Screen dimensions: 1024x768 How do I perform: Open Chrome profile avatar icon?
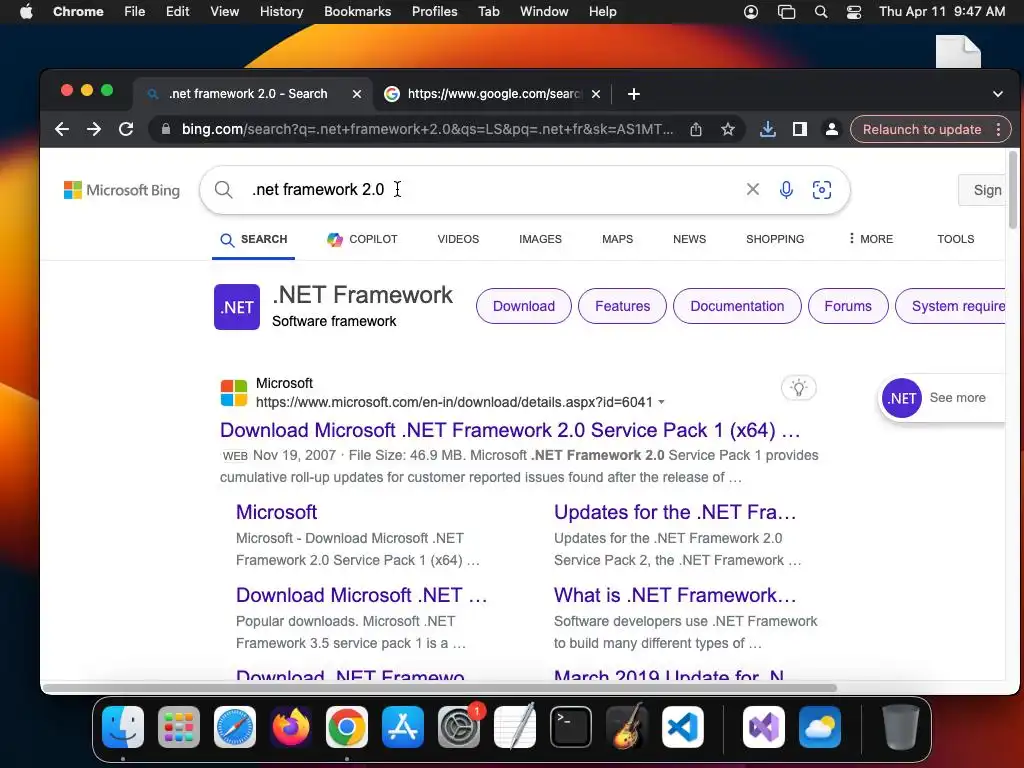832,129
